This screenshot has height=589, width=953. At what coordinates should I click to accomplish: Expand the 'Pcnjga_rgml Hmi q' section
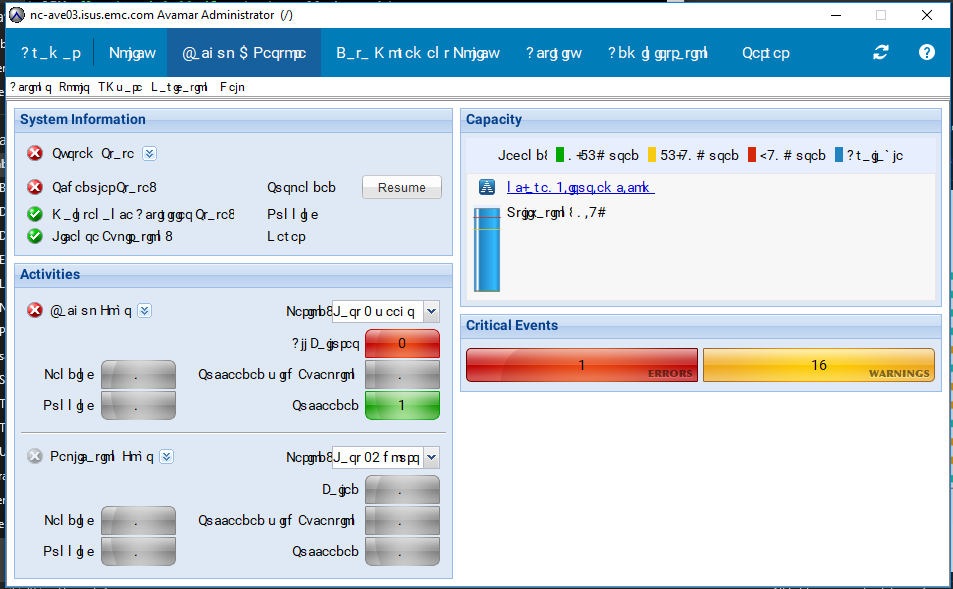click(167, 456)
